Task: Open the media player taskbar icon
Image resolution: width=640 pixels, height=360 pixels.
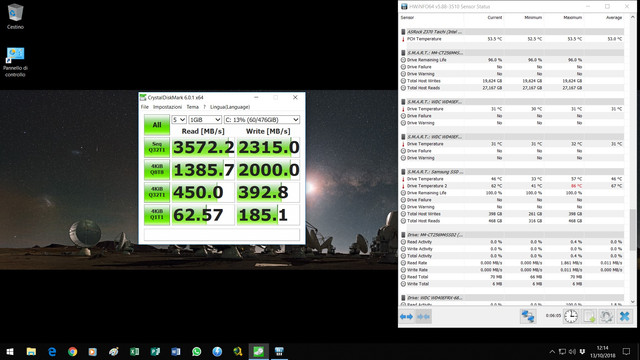Action: 93,351
